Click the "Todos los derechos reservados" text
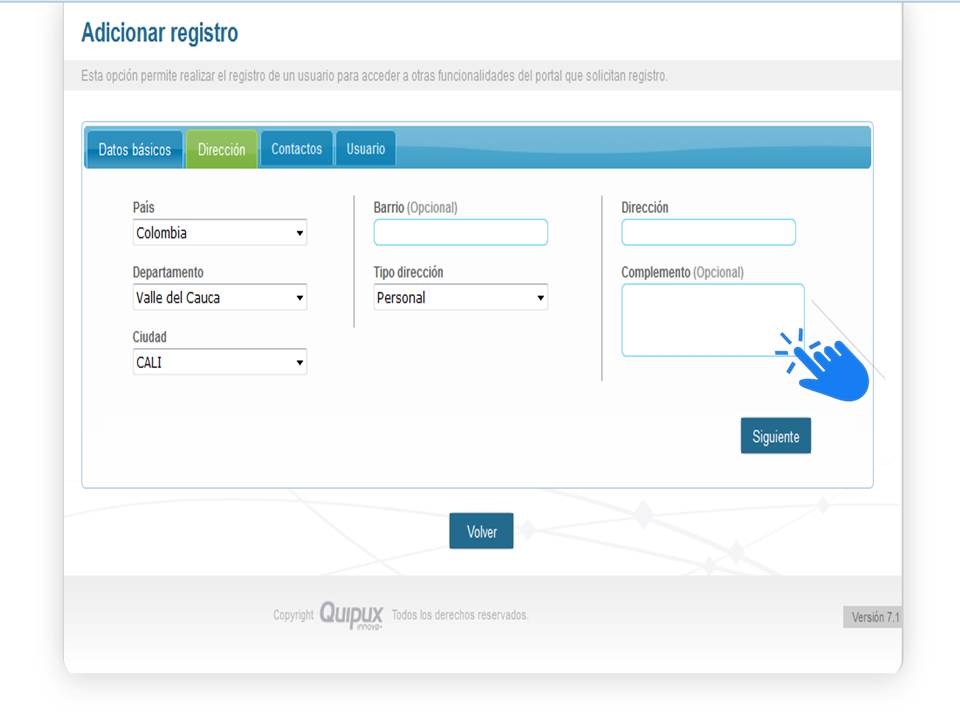 tap(459, 615)
